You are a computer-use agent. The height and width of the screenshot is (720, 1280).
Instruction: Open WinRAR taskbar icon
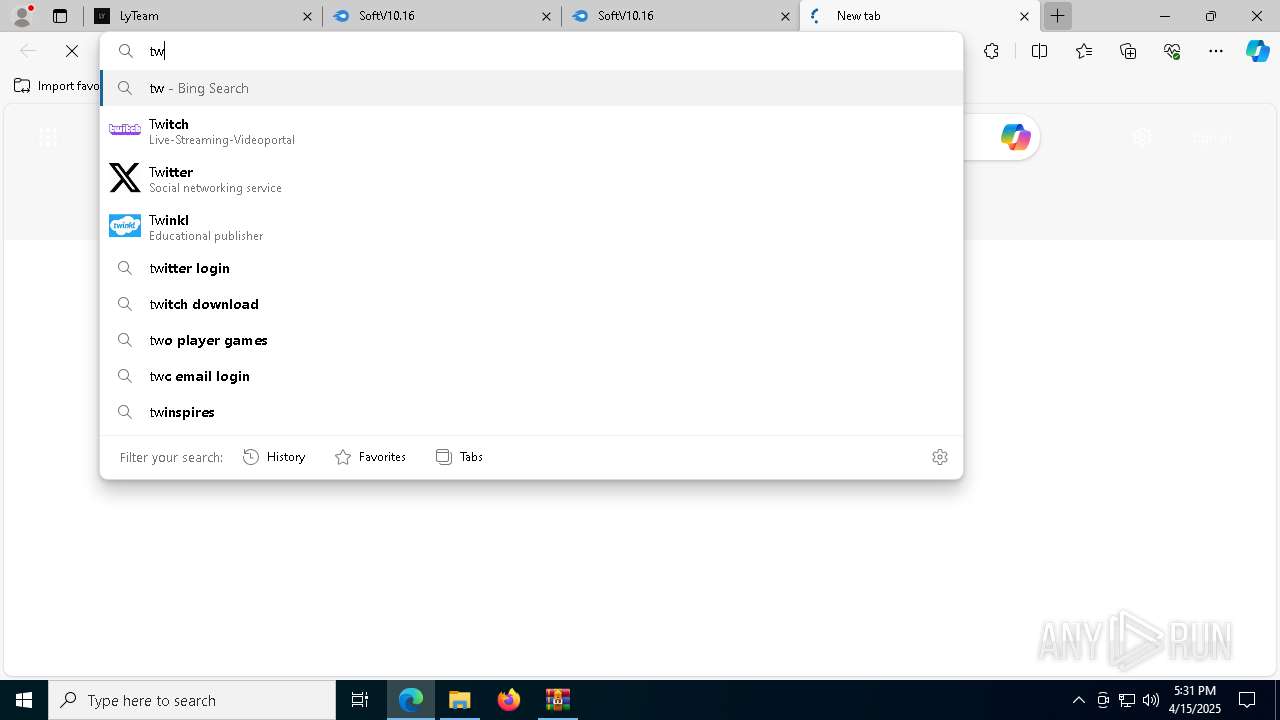point(557,700)
